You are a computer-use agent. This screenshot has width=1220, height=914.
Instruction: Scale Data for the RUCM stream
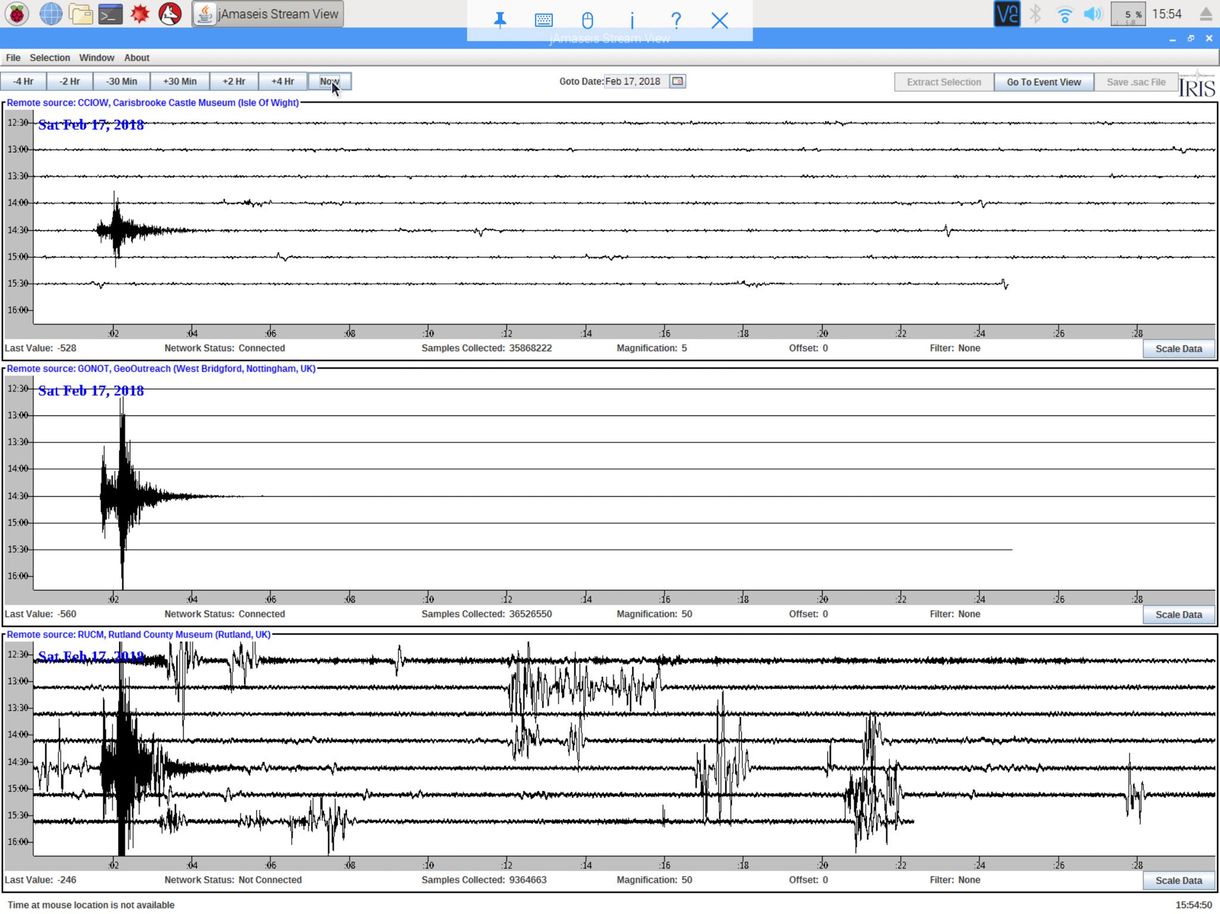[x=1179, y=881]
